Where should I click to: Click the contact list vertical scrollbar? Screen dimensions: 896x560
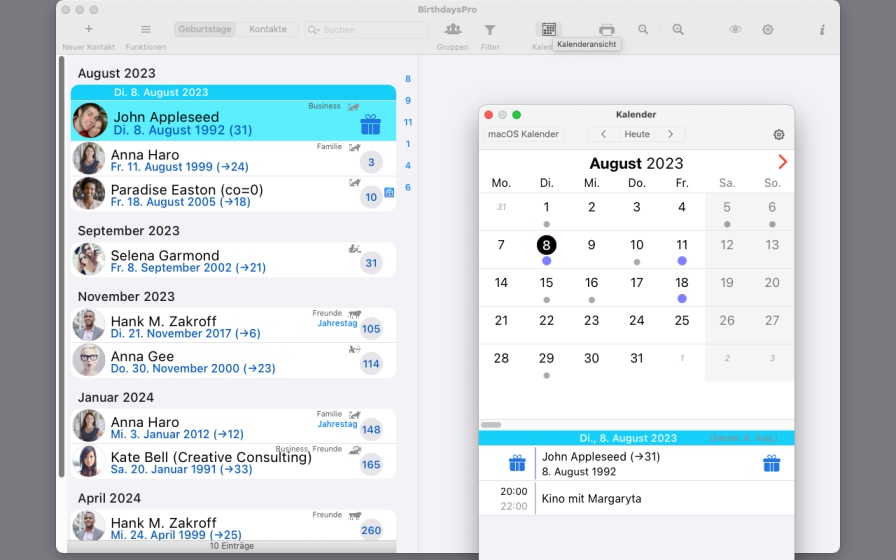pyautogui.click(x=62, y=266)
